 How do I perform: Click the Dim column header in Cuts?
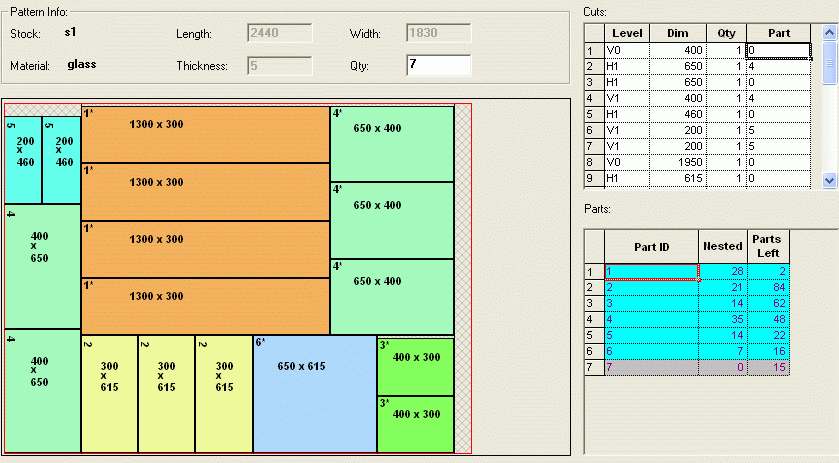[677, 33]
